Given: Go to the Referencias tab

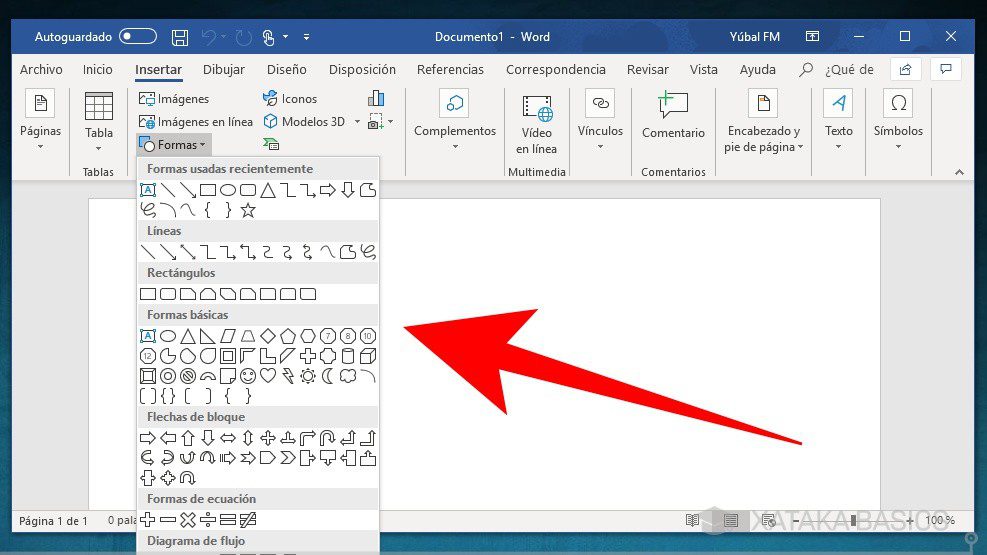Looking at the screenshot, I should tap(450, 69).
